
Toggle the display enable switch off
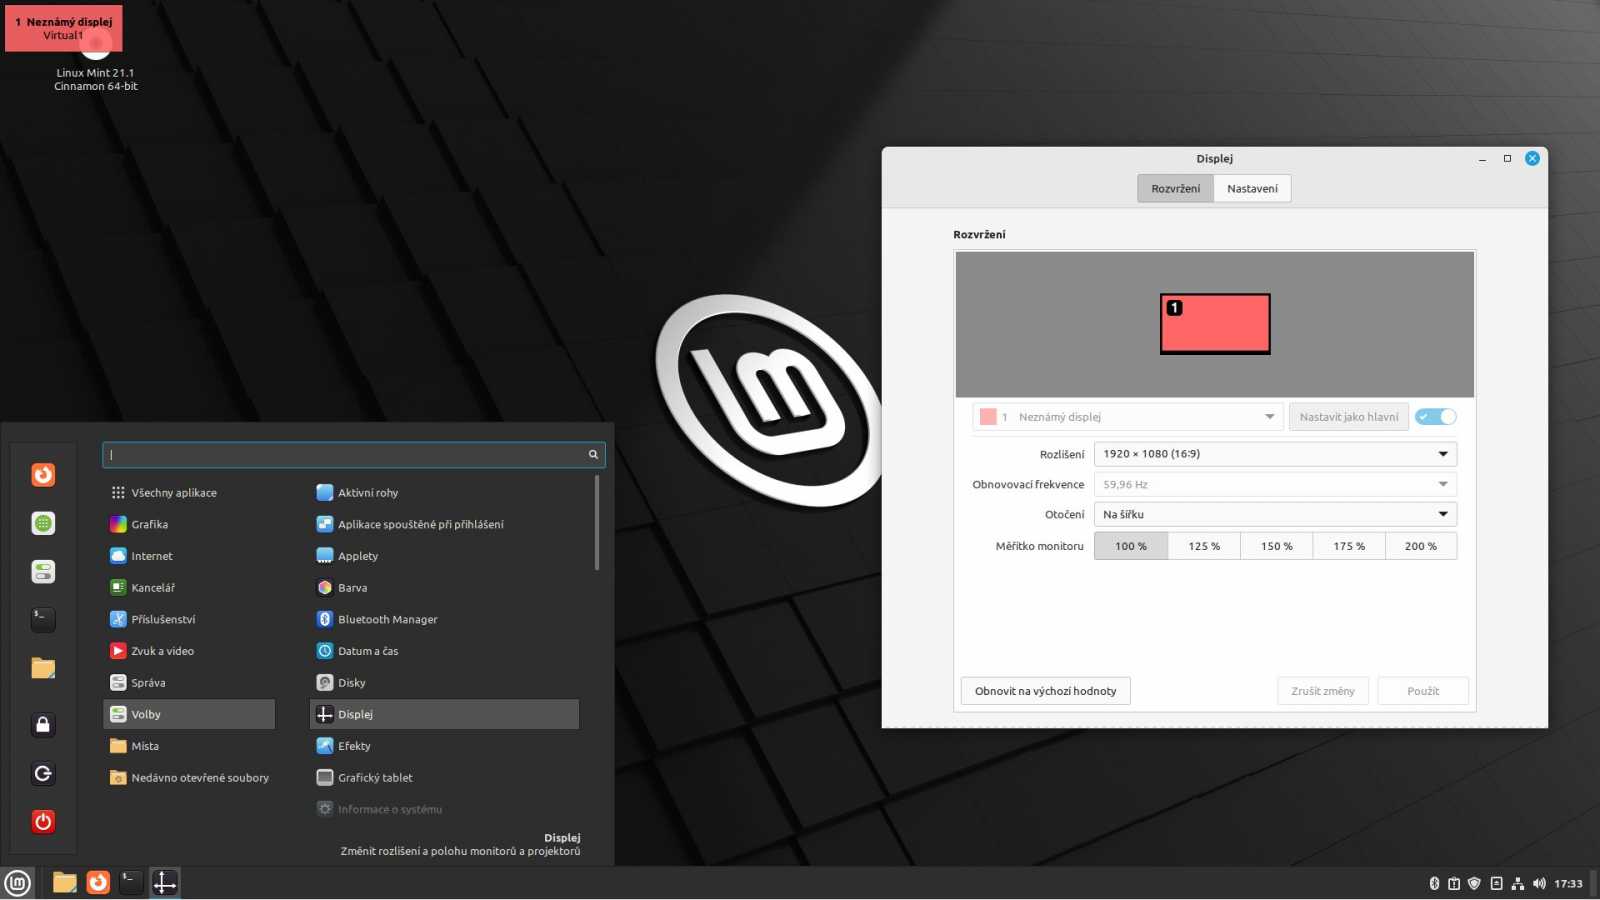click(x=1435, y=417)
